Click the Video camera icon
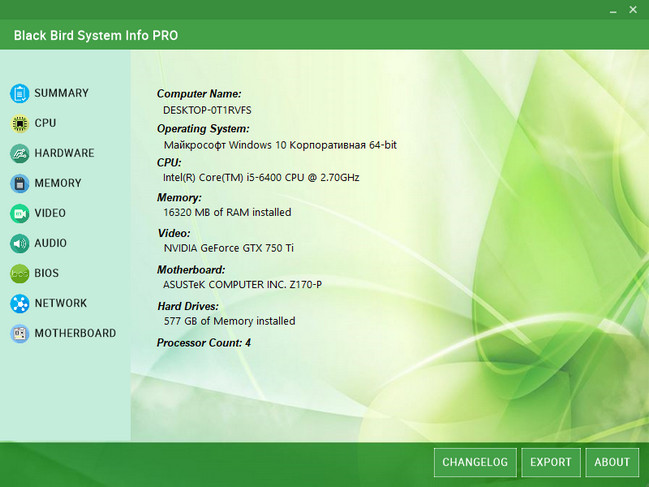649x487 pixels. 19,214
